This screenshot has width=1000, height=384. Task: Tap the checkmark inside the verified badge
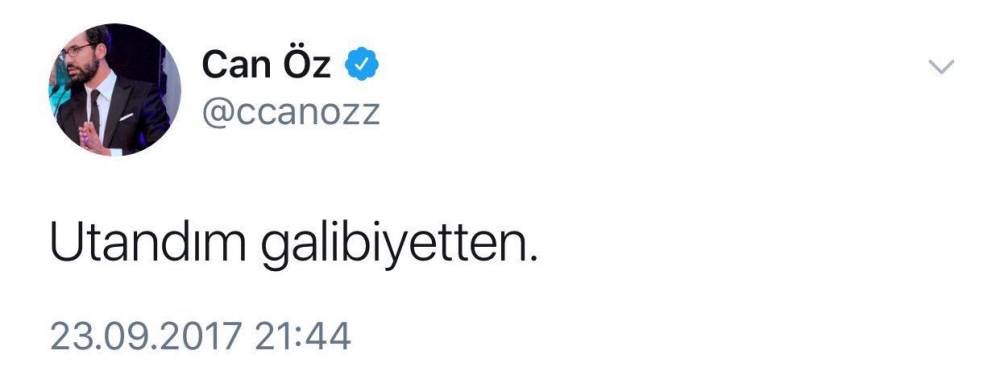[362, 64]
